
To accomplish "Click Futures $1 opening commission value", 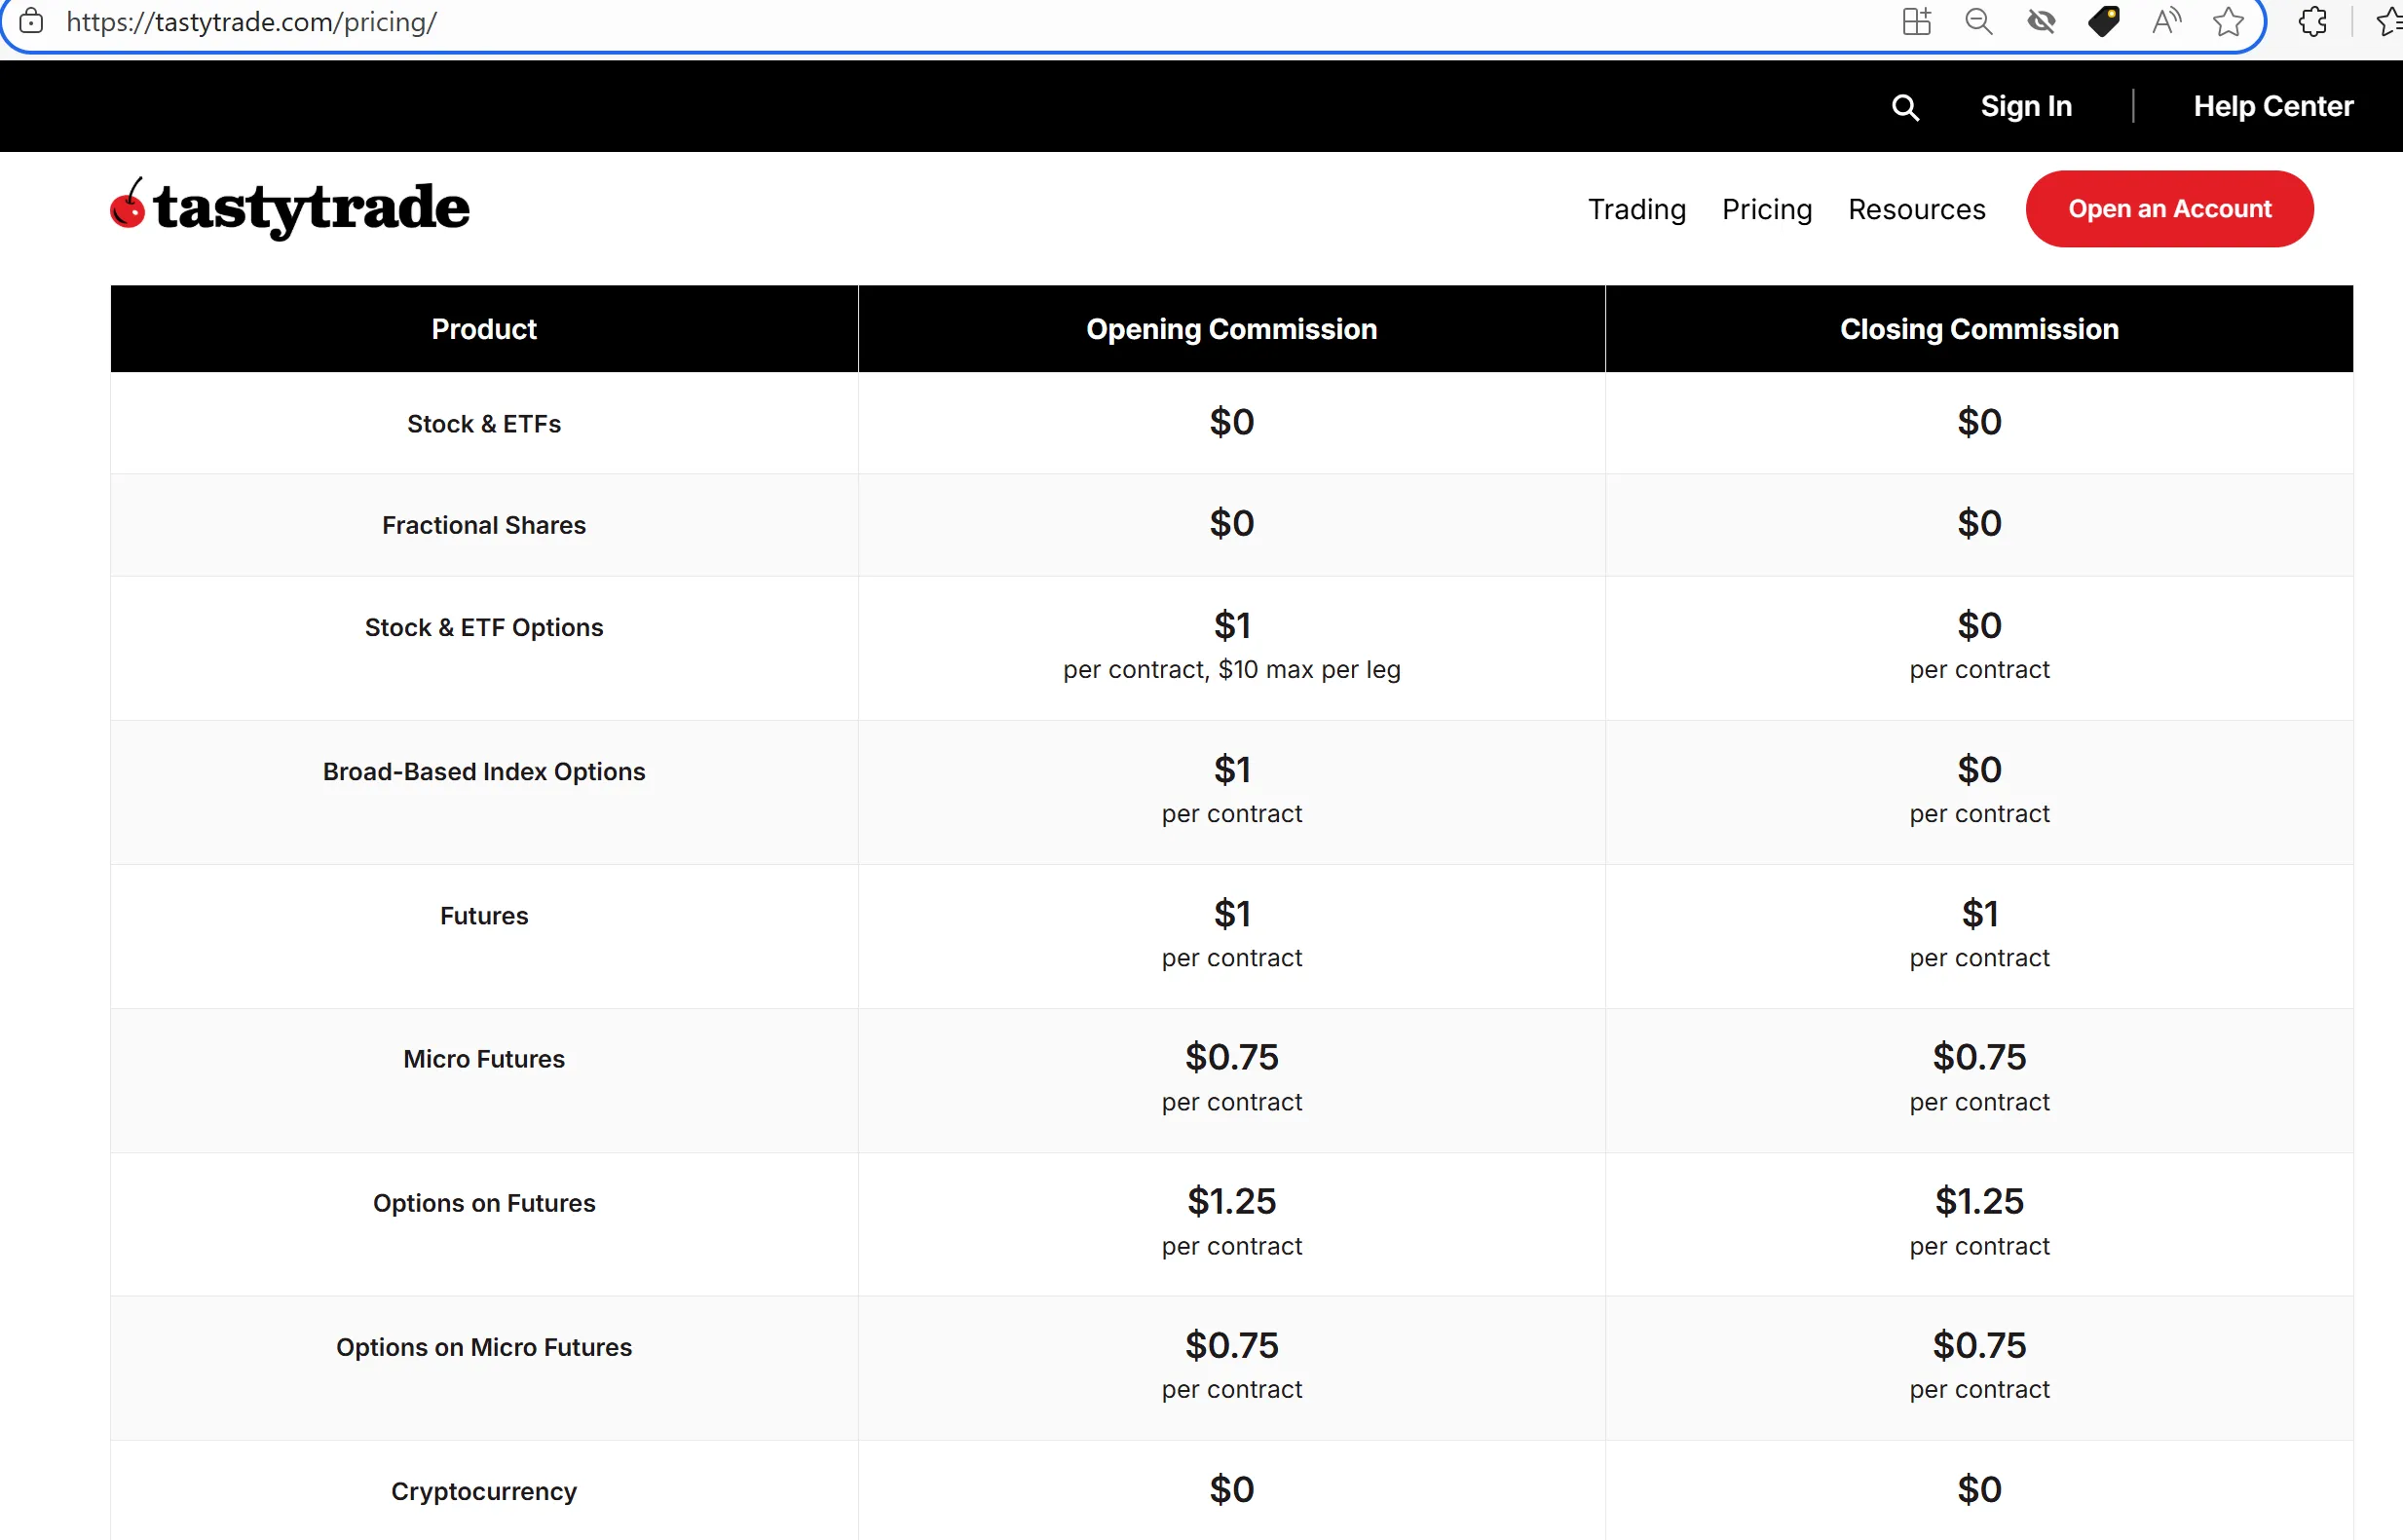I will (1231, 913).
